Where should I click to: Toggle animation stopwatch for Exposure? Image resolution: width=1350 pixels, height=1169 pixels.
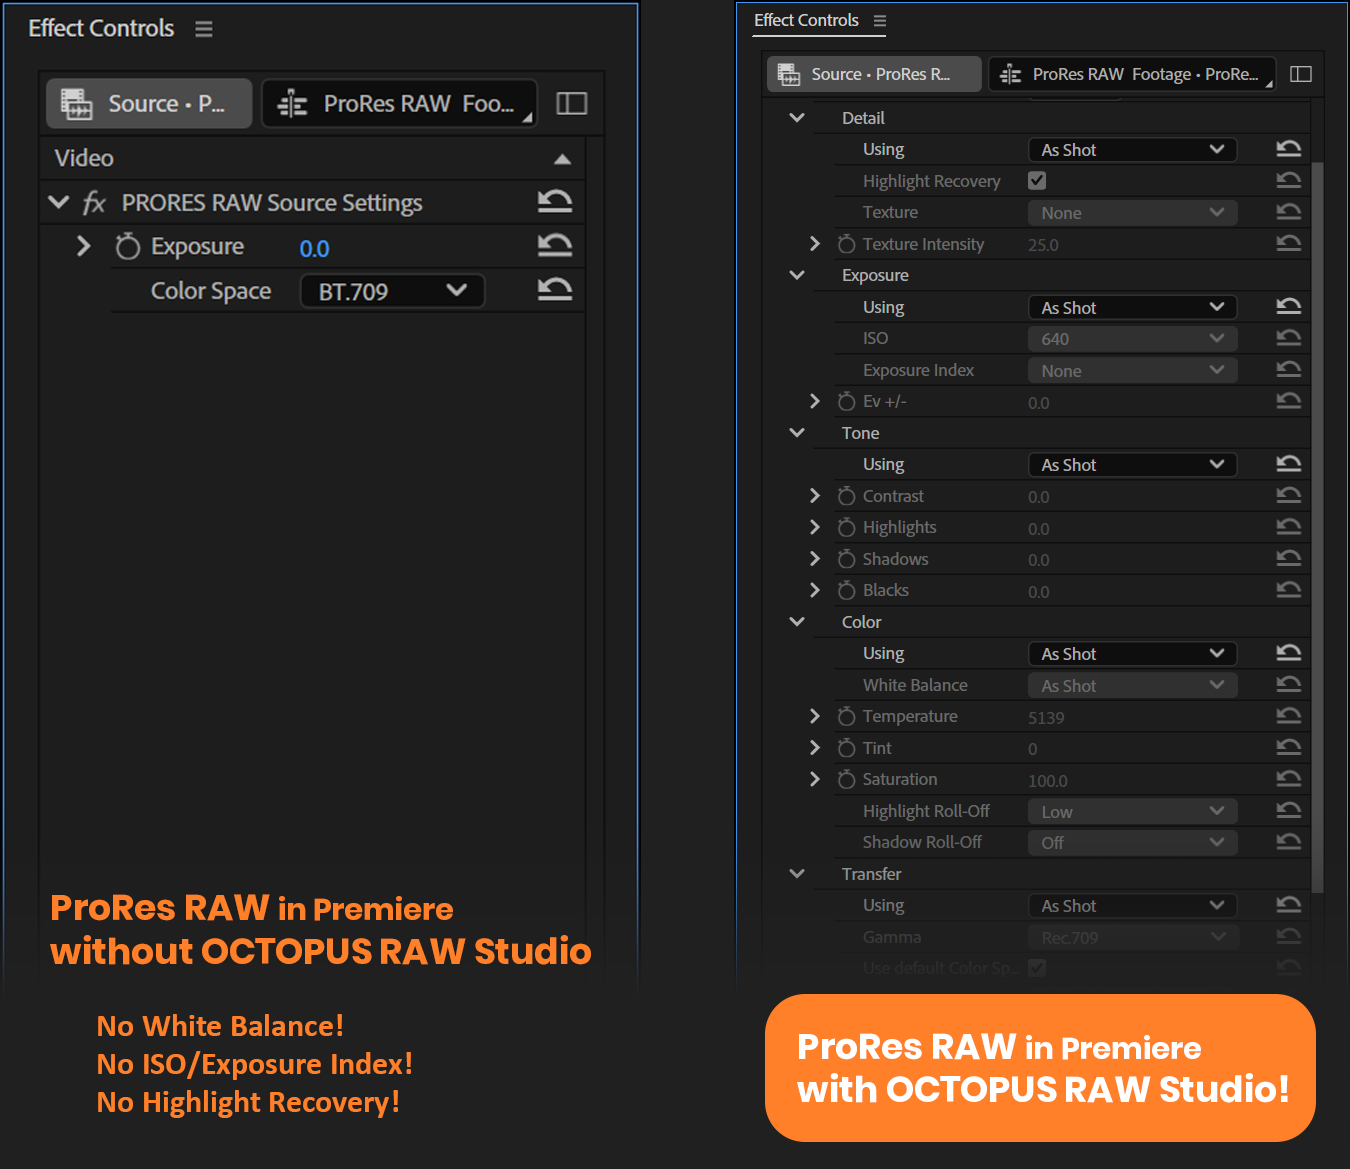click(x=127, y=246)
